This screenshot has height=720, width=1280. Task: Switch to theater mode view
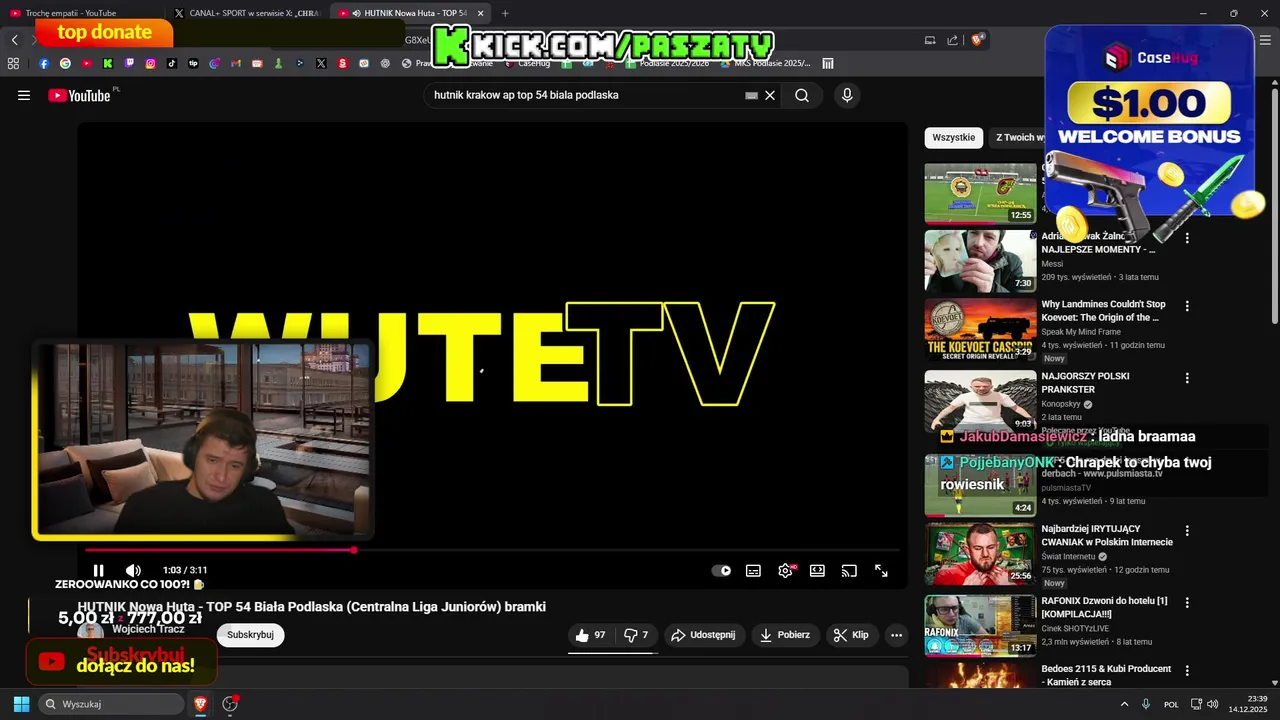[817, 570]
